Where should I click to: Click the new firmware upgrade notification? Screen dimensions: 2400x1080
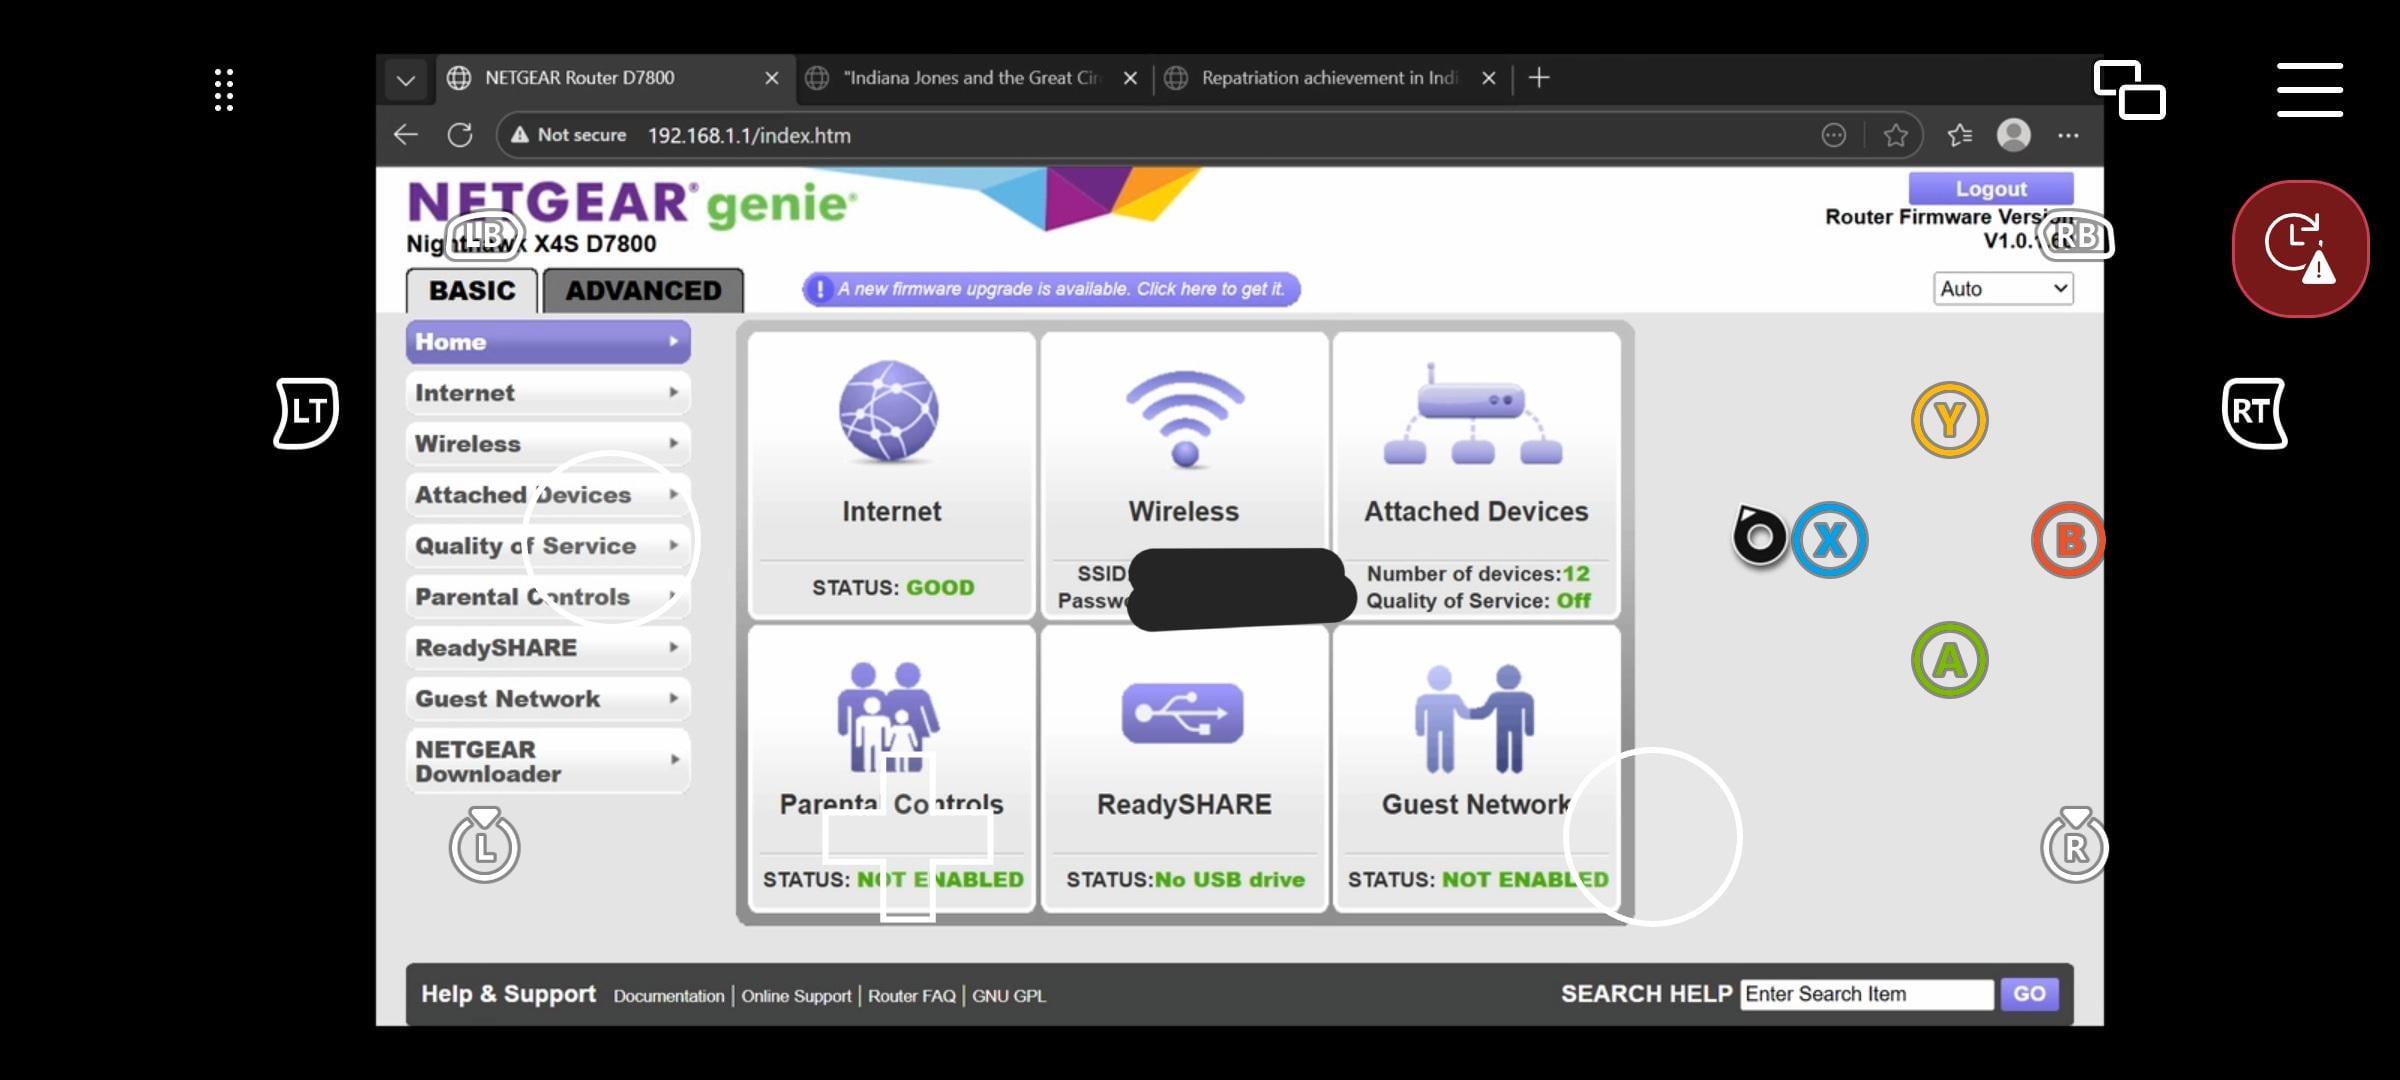click(1051, 289)
